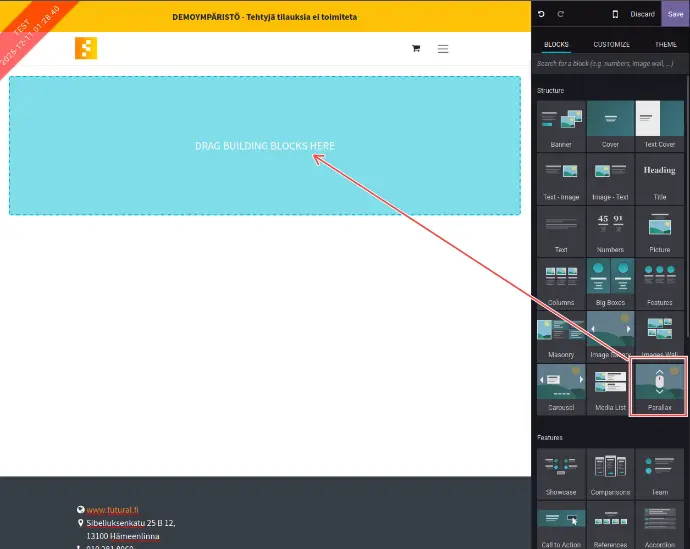Click the redo arrow icon
This screenshot has width=690, height=549.
[560, 14]
